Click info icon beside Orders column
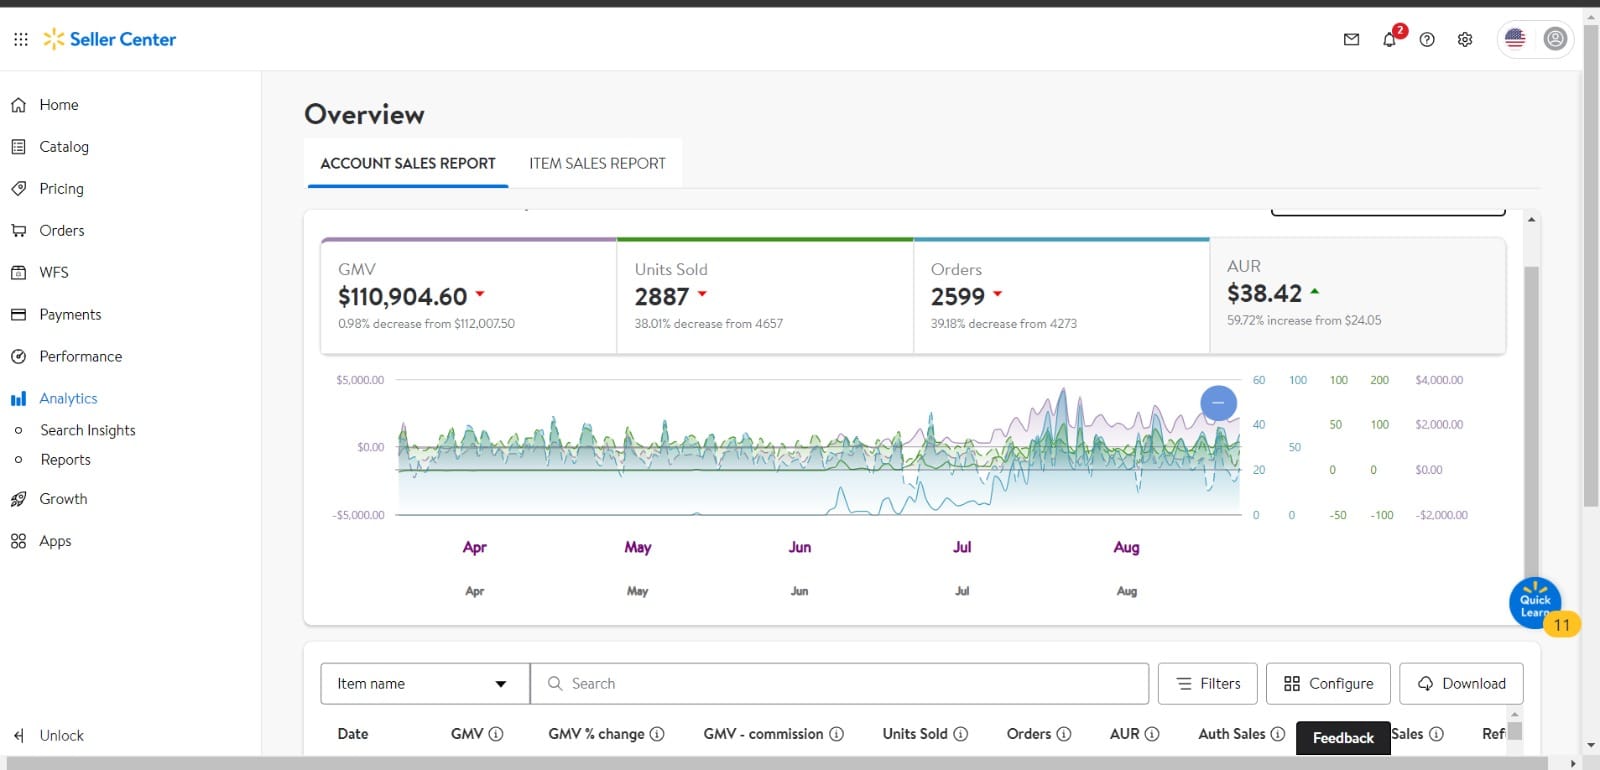The width and height of the screenshot is (1600, 770). point(1064,734)
